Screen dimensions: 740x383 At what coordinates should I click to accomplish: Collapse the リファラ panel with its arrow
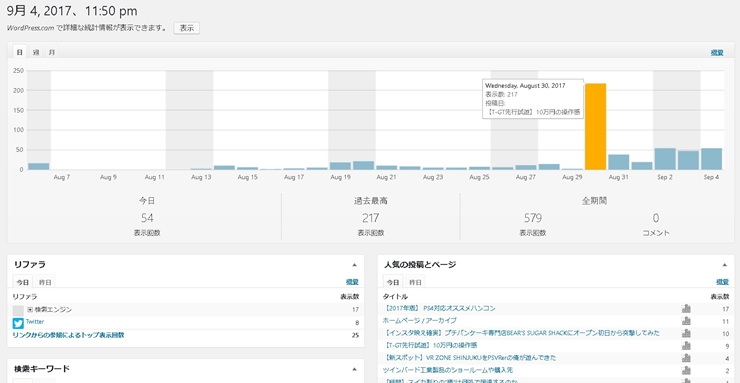point(354,265)
